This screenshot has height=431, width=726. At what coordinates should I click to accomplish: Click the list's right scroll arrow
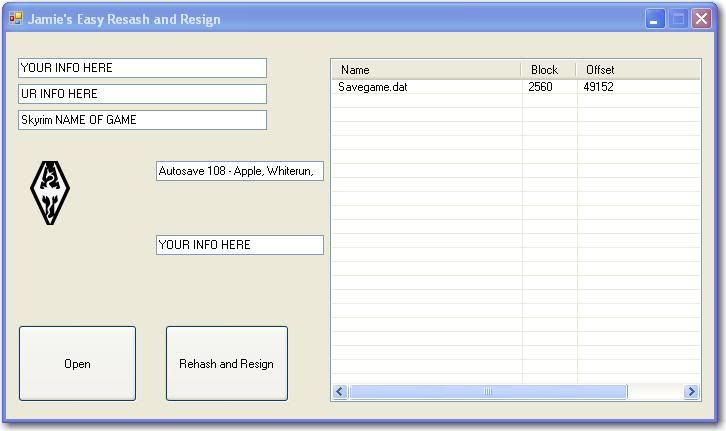[x=691, y=392]
